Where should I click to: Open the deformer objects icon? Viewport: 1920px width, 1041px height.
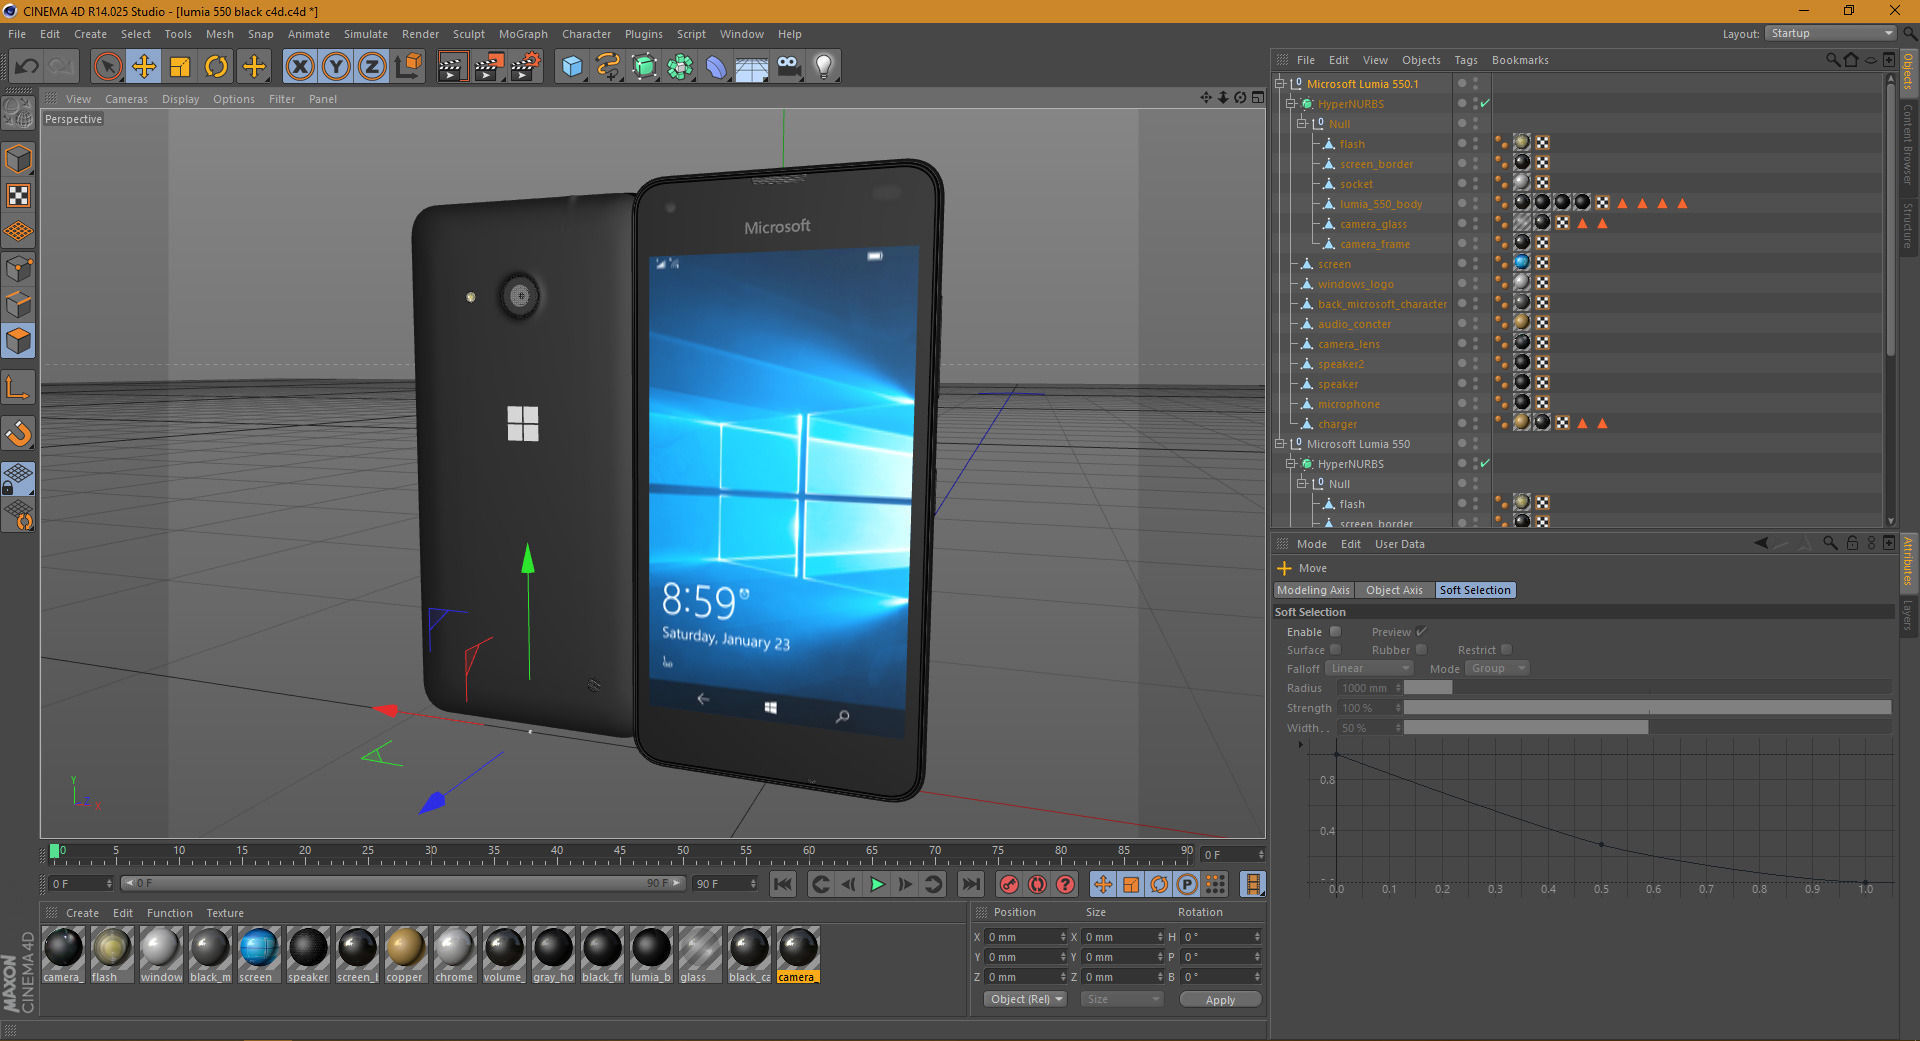(716, 67)
